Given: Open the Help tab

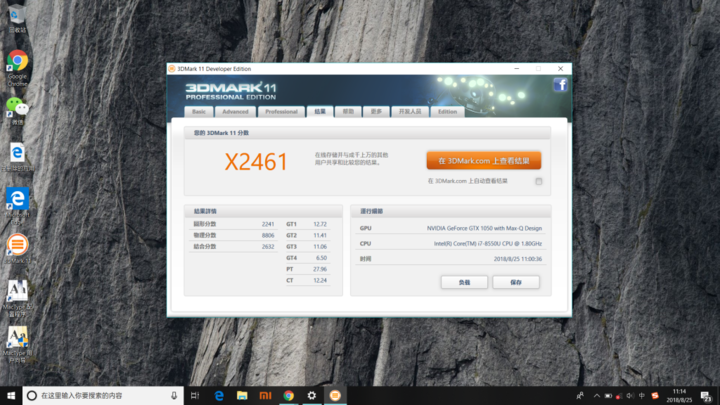Looking at the screenshot, I should pos(348,112).
